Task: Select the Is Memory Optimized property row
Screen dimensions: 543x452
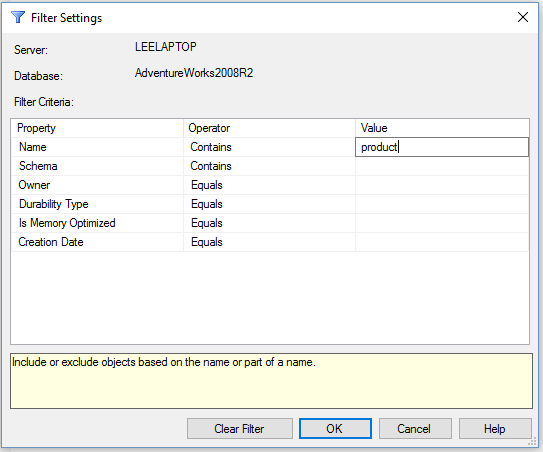Action: tap(97, 223)
